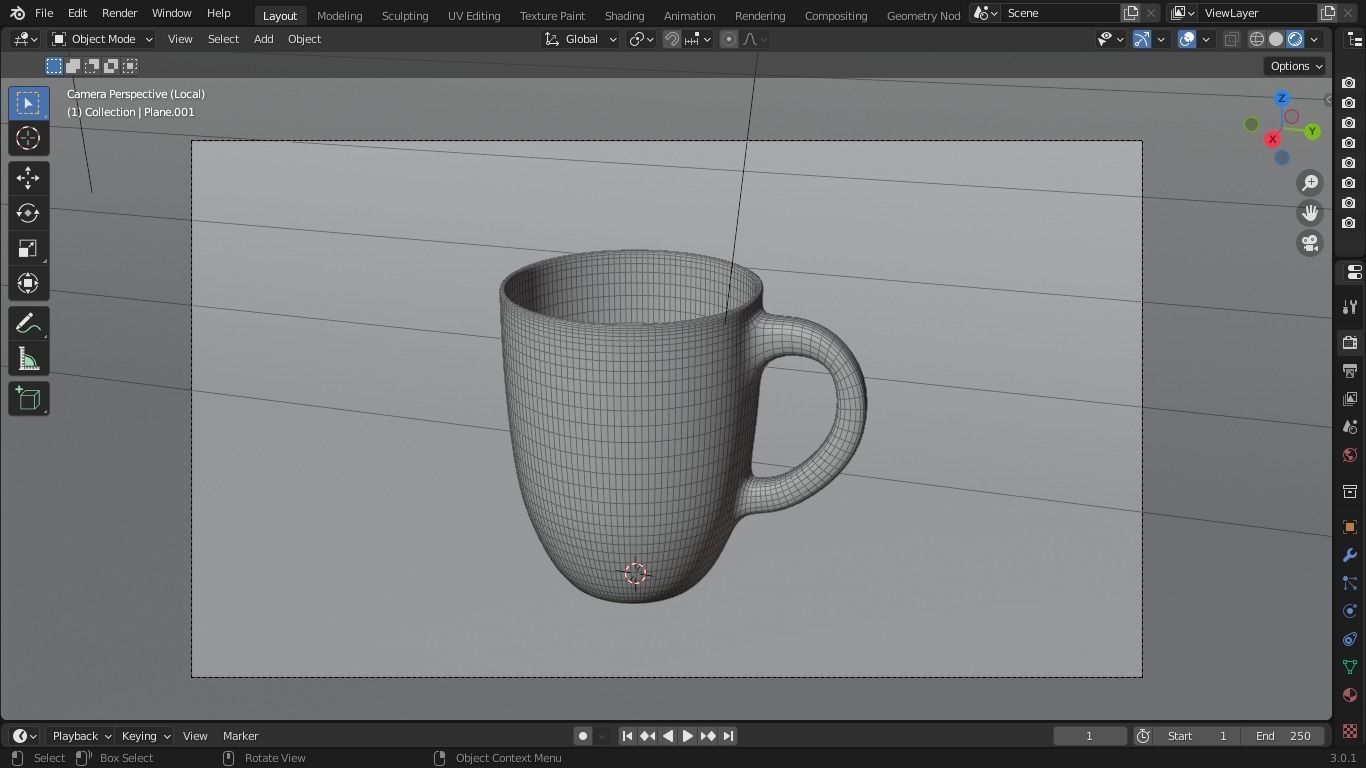The image size is (1366, 768).
Task: Click the current frame field
Action: 1089,736
